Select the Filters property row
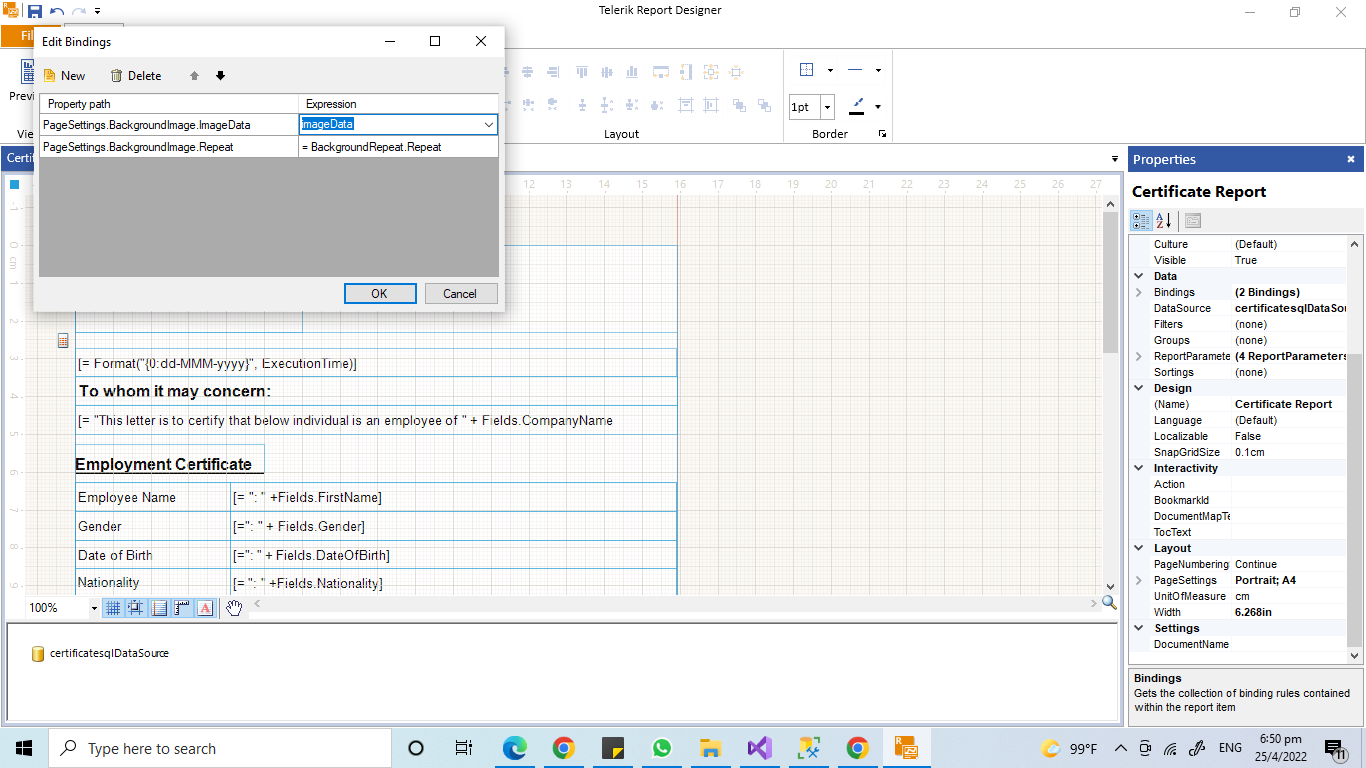 pyautogui.click(x=1239, y=324)
